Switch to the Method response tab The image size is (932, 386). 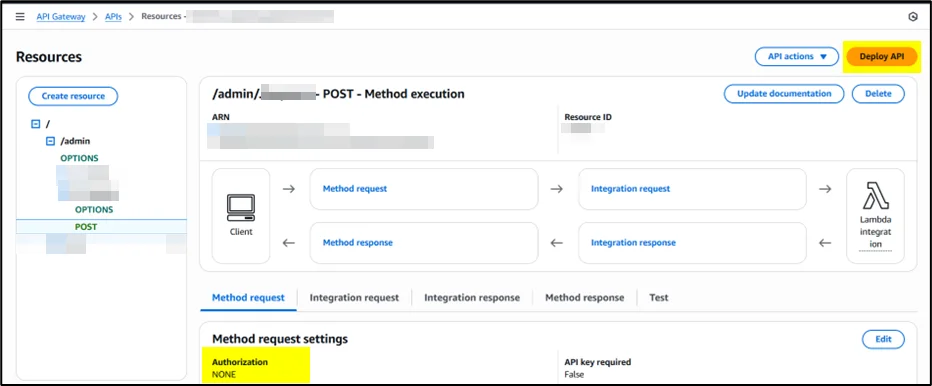(x=585, y=297)
